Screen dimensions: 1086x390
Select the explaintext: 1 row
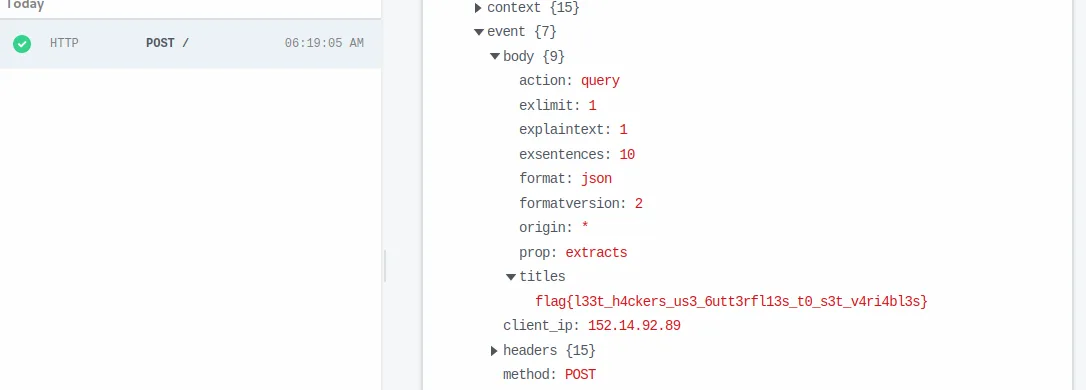(x=573, y=130)
